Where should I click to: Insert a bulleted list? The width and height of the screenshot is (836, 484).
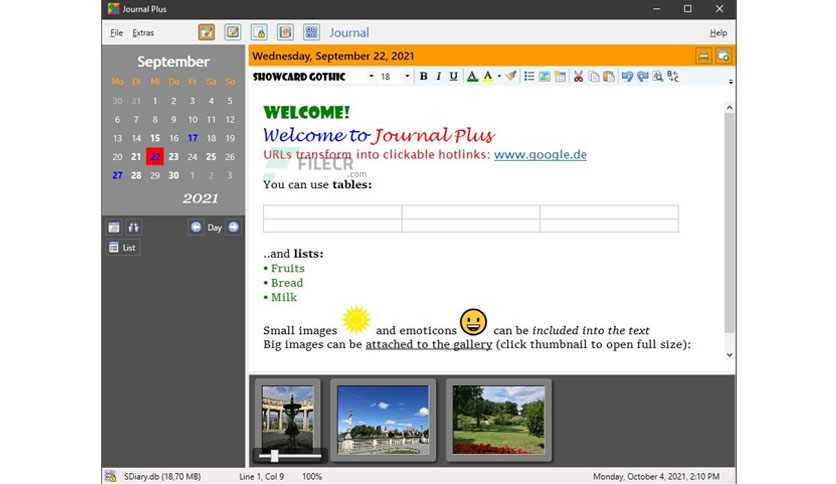coord(529,76)
